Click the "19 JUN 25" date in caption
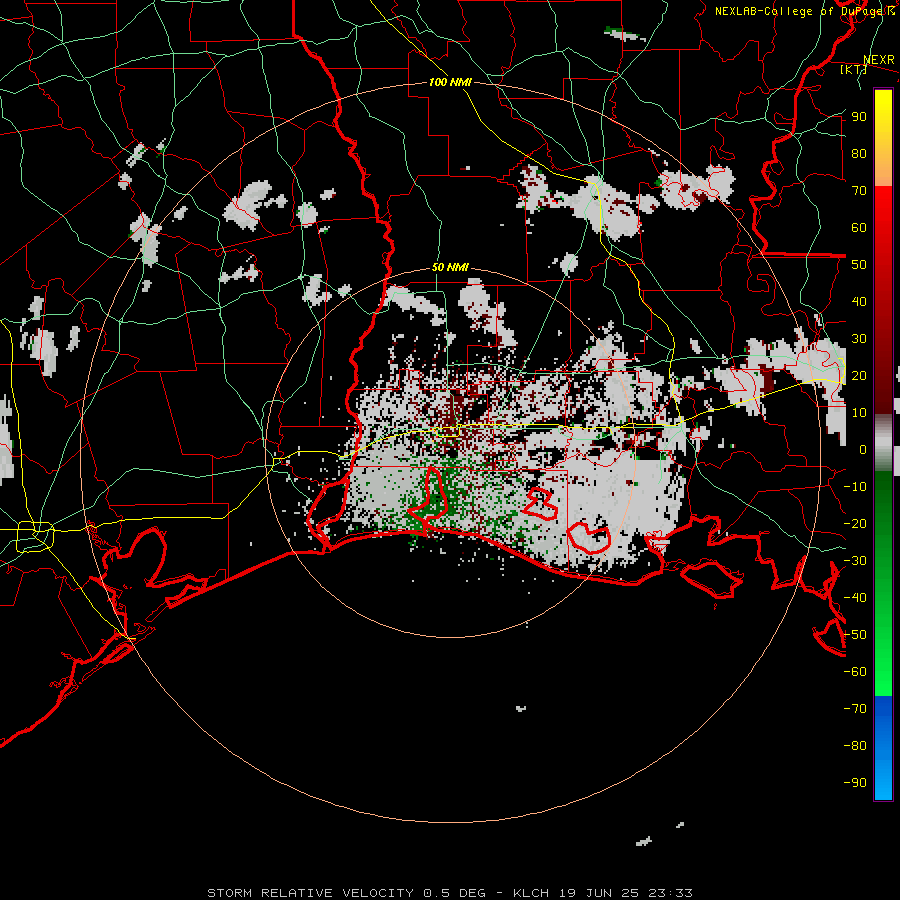The height and width of the screenshot is (900, 900). [x=598, y=893]
